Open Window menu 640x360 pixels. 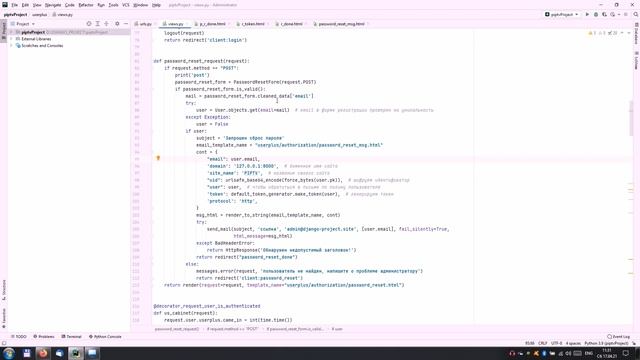point(140,5)
